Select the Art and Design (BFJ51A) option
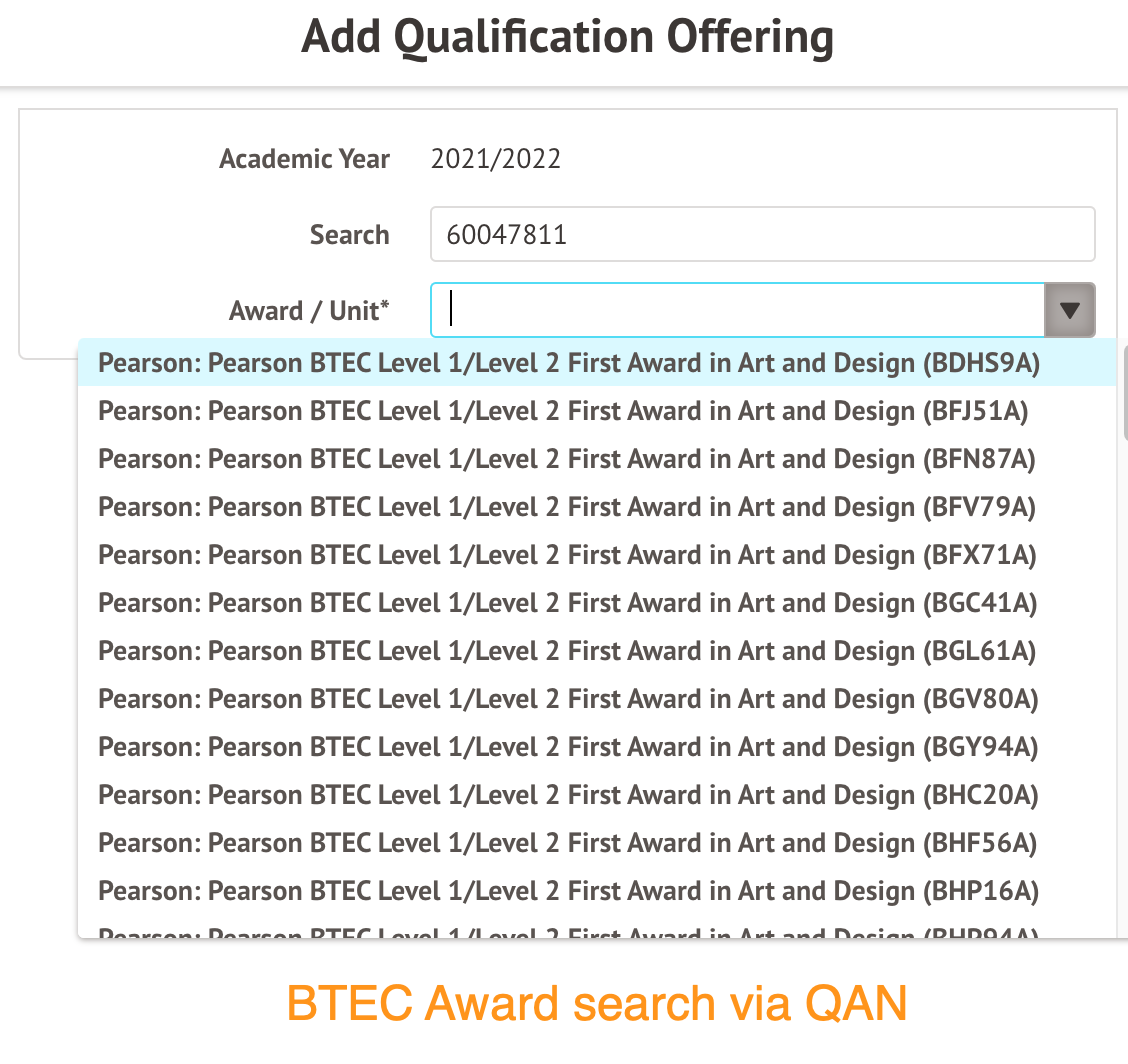The height and width of the screenshot is (1064, 1128). (597, 411)
